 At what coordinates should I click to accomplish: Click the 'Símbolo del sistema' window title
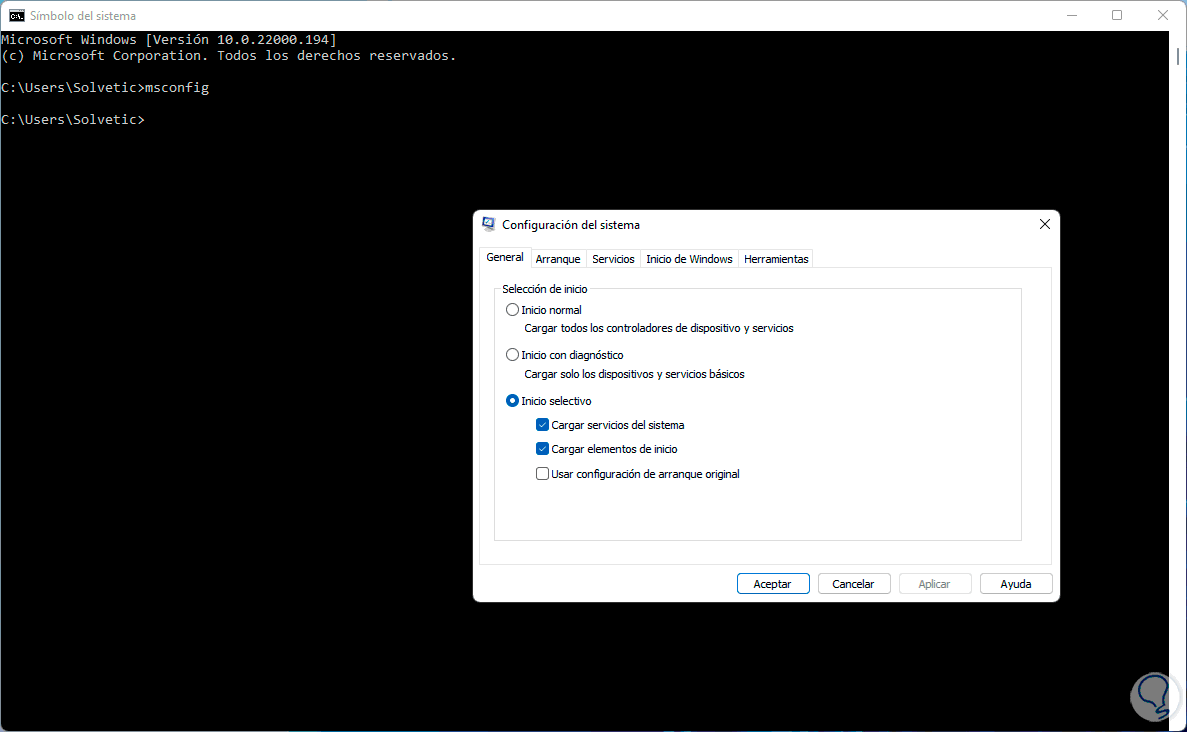[83, 15]
